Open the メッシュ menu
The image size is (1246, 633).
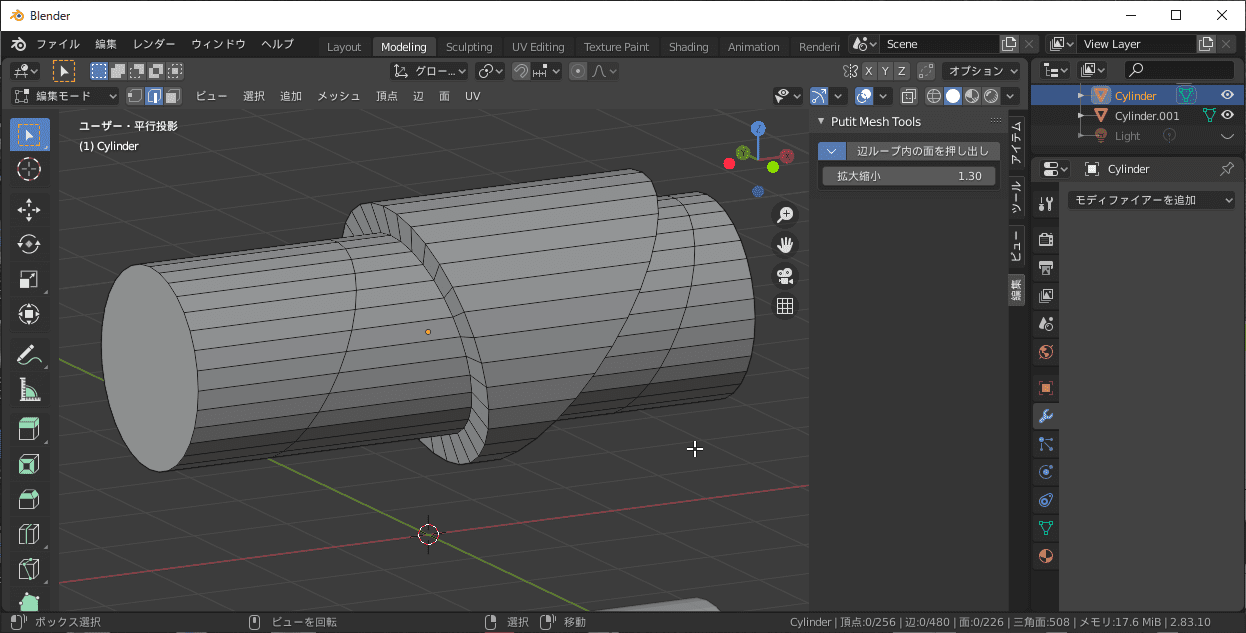[x=338, y=96]
